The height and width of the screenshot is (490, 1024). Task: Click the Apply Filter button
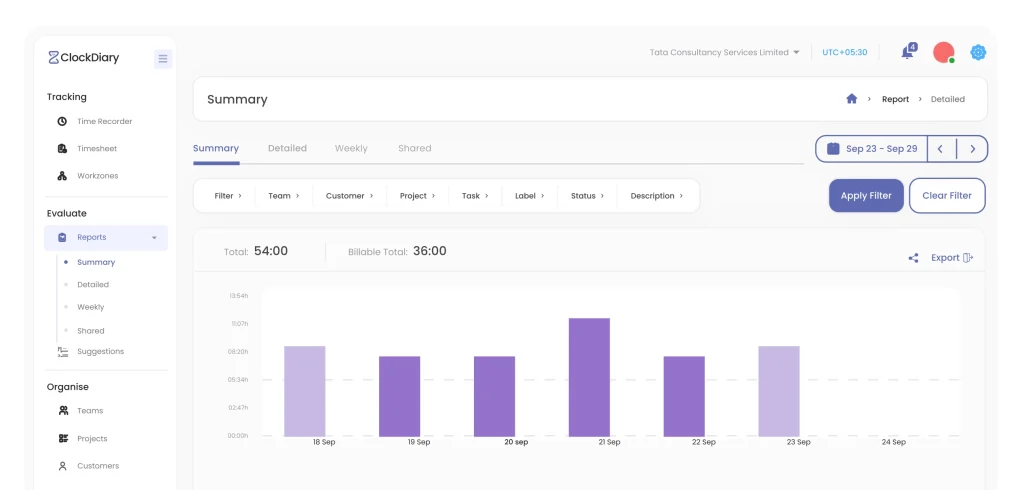[866, 195]
